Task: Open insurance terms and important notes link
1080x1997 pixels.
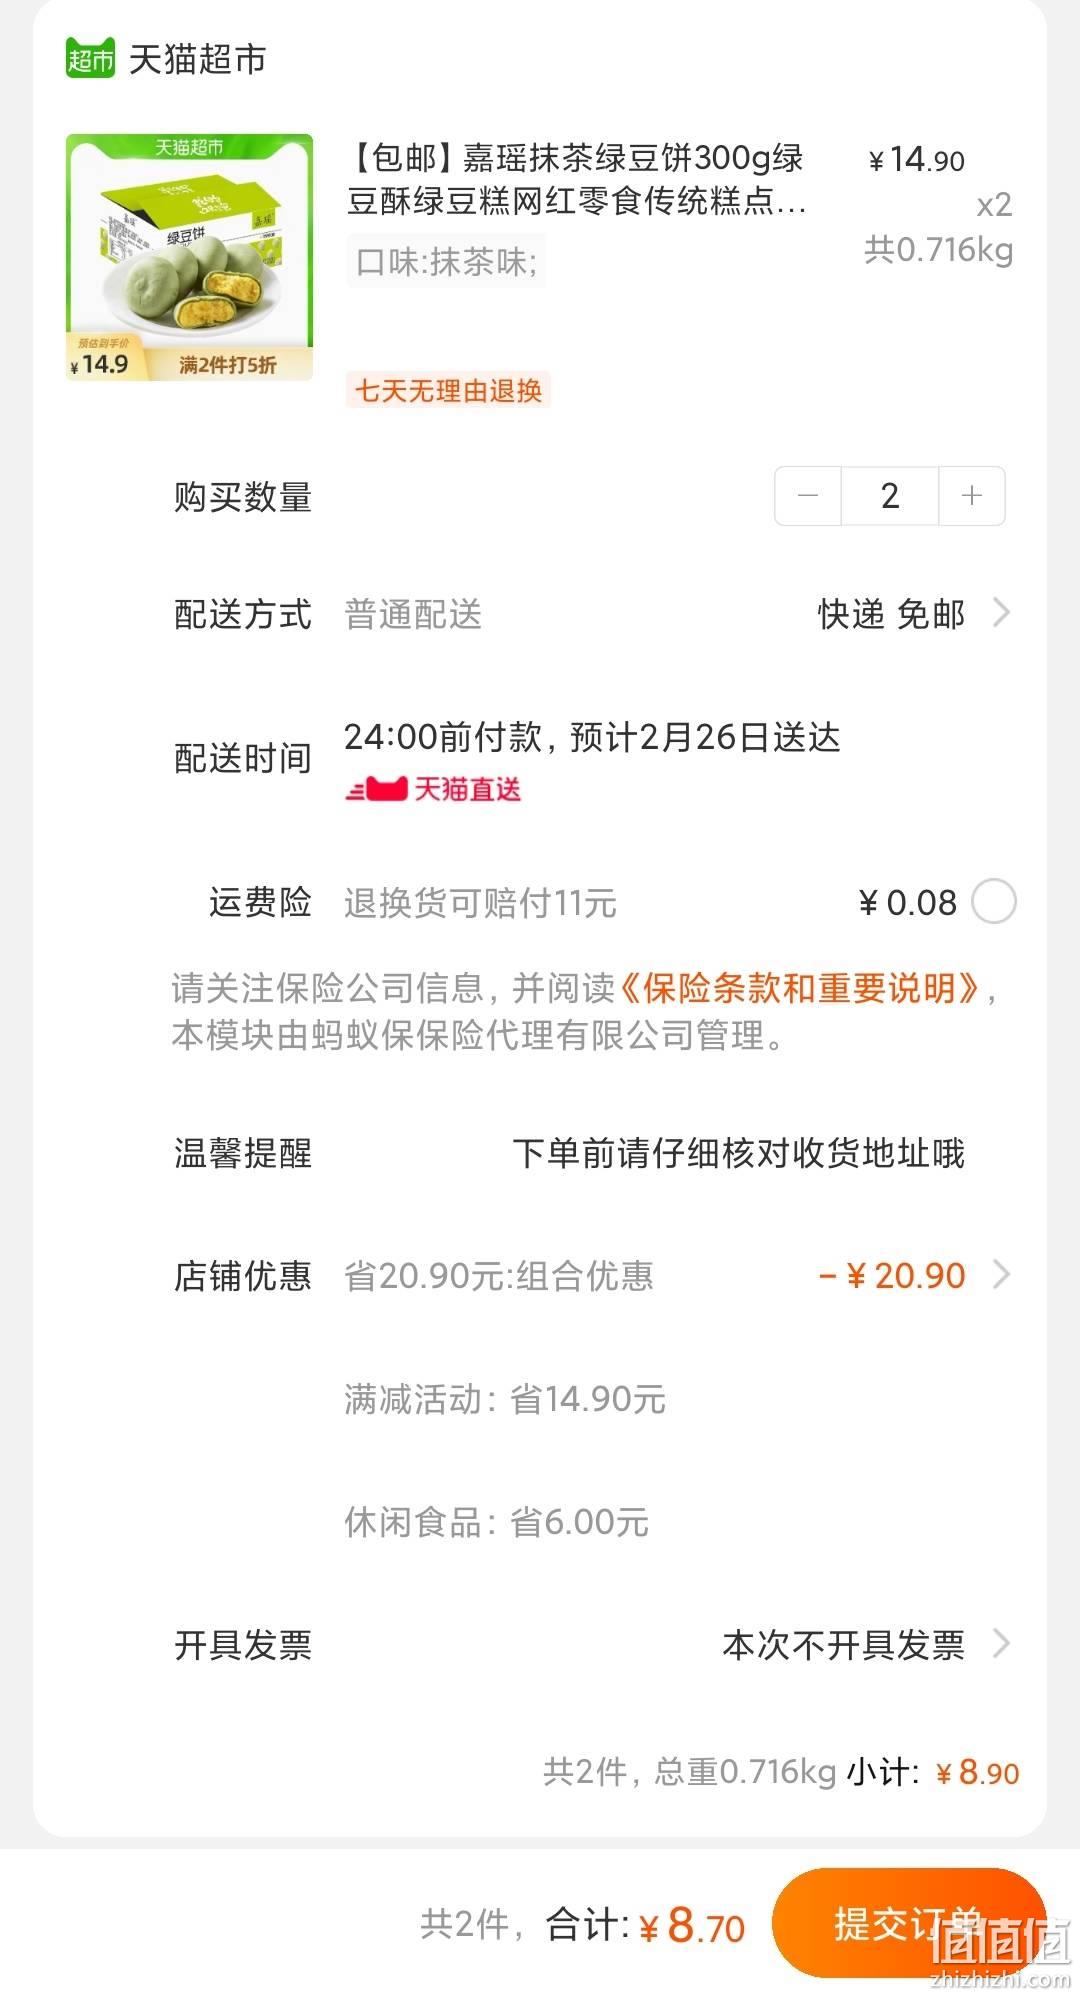Action: (800, 988)
